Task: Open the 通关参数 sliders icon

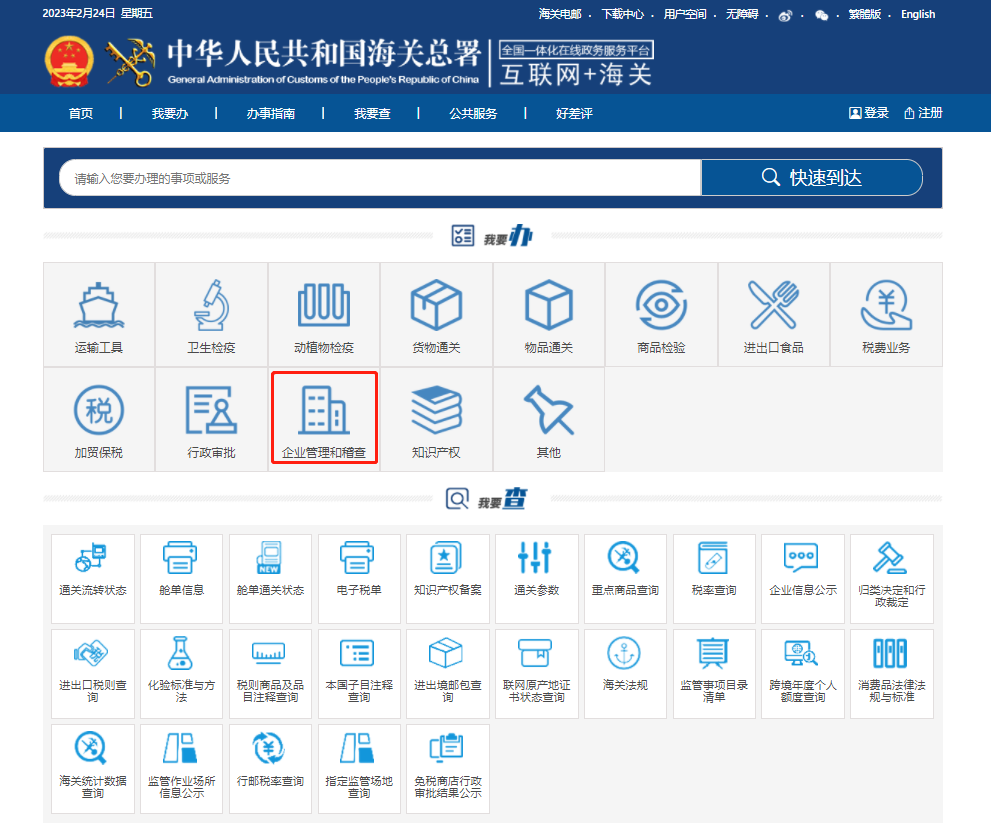Action: [535, 558]
